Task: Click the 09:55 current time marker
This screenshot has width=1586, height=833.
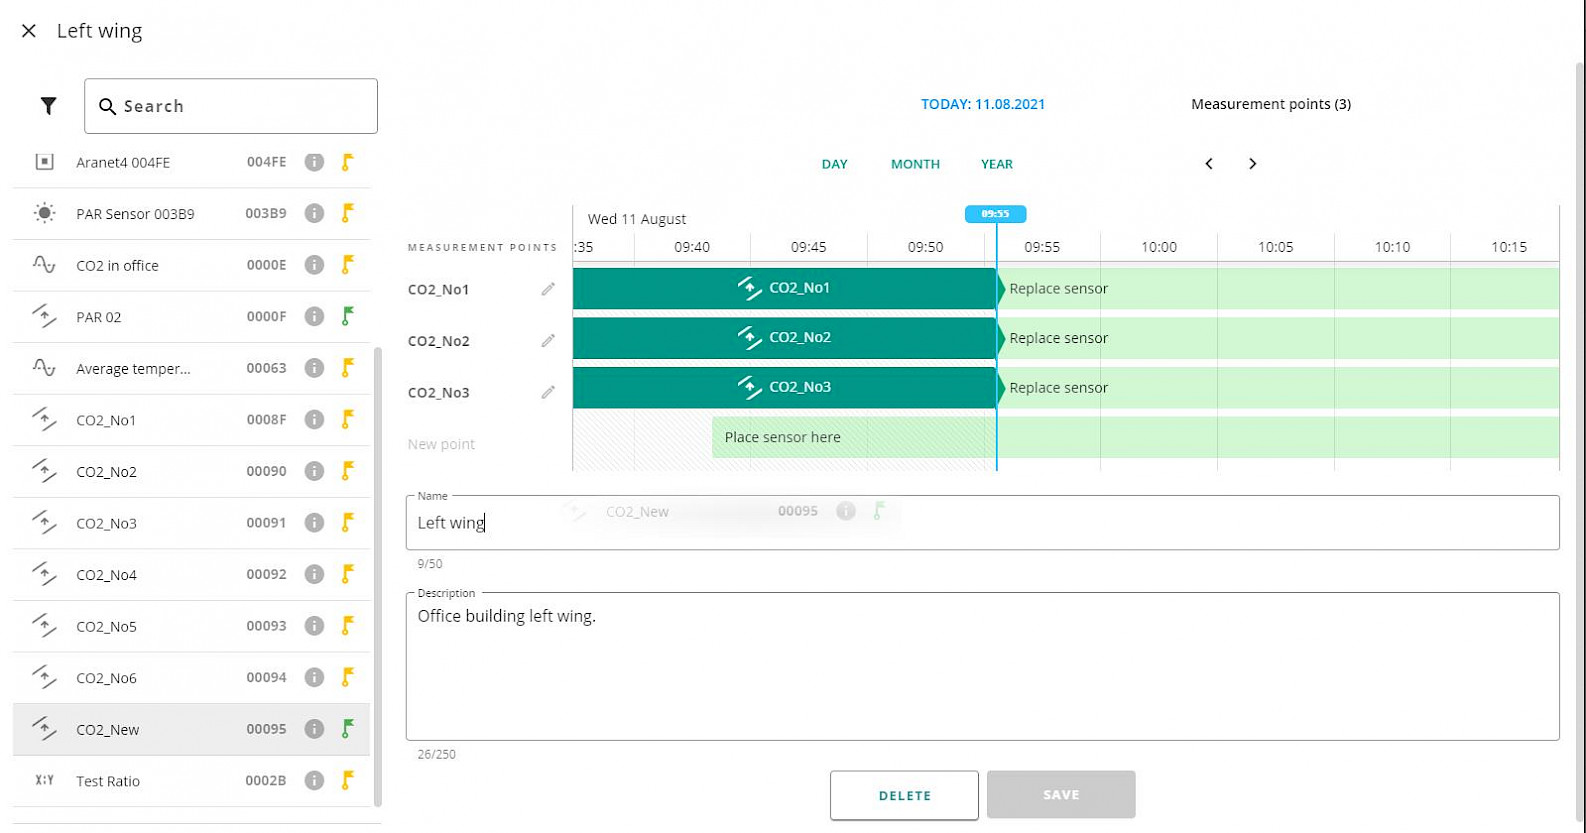Action: point(995,214)
